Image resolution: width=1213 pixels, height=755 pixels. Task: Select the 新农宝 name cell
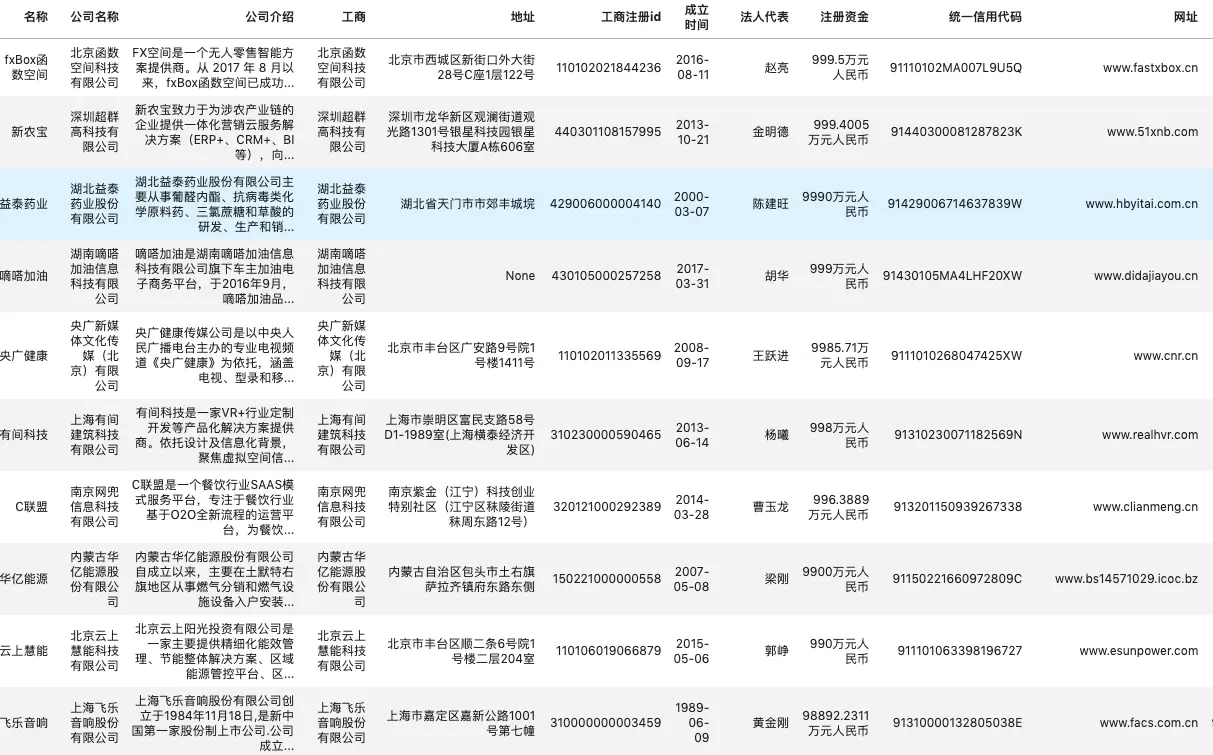coord(29,132)
